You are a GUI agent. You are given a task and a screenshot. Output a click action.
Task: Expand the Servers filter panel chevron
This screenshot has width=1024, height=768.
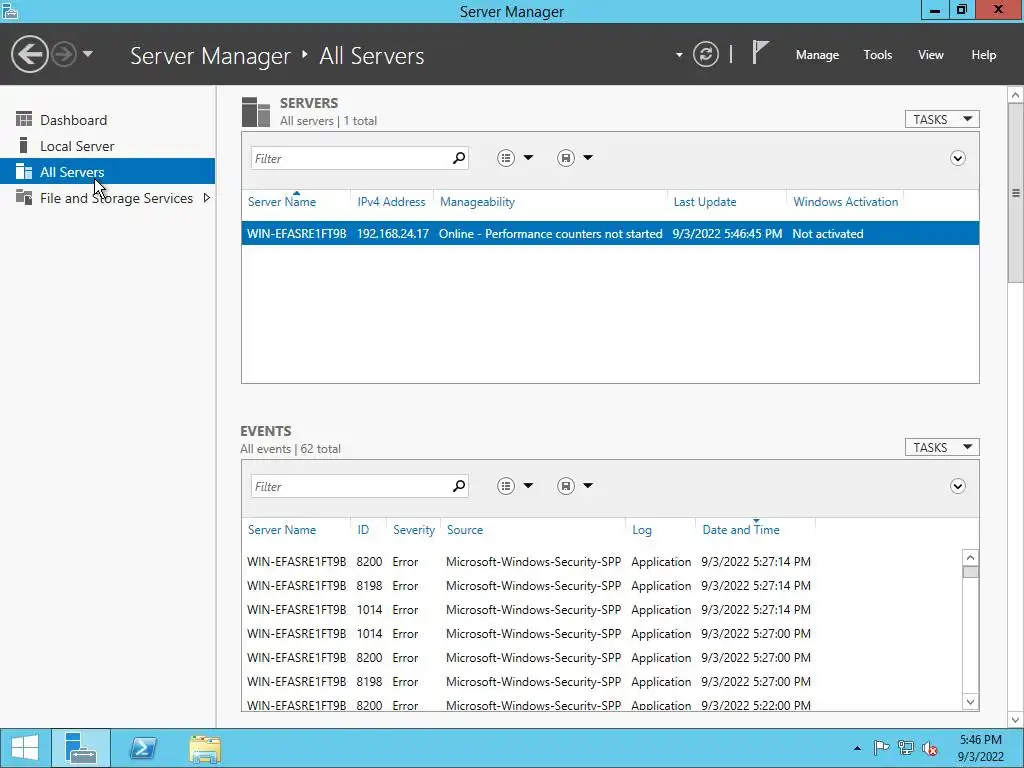coord(957,158)
